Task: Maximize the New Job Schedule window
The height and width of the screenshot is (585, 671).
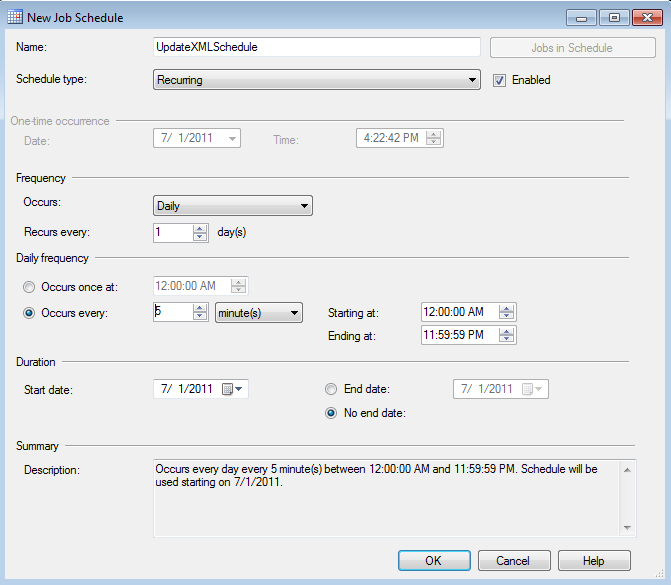Action: coord(614,18)
